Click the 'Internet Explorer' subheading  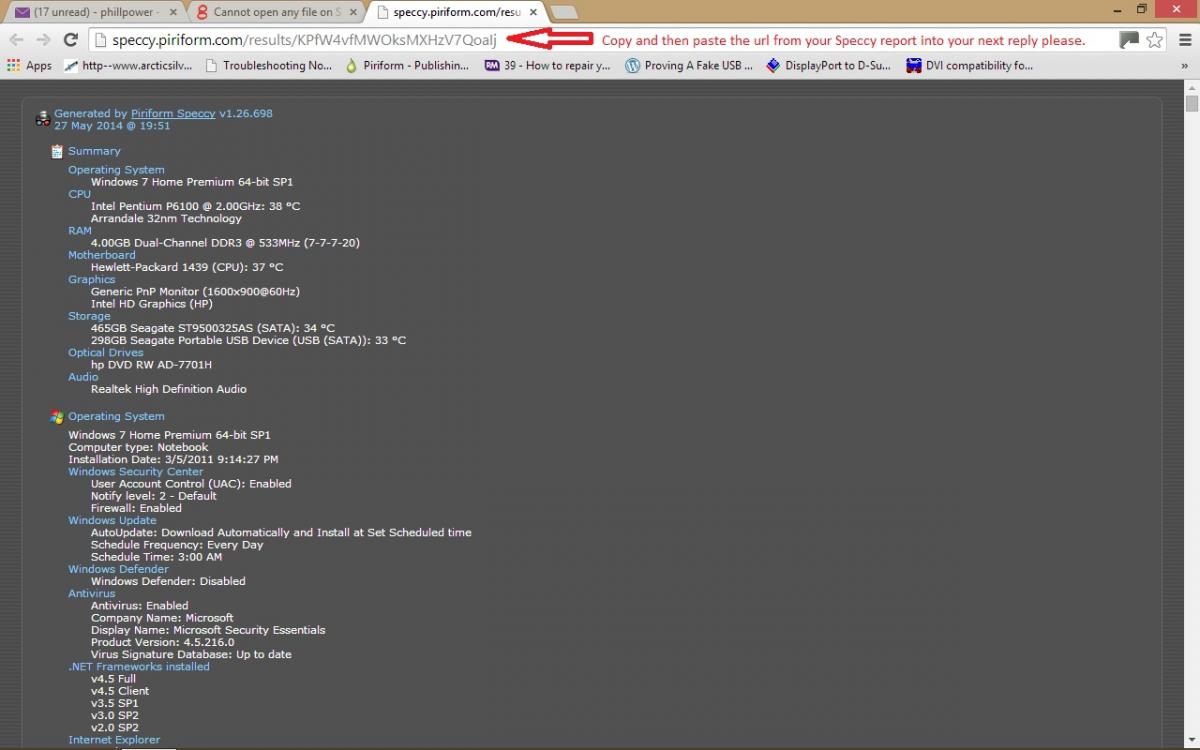coord(114,740)
